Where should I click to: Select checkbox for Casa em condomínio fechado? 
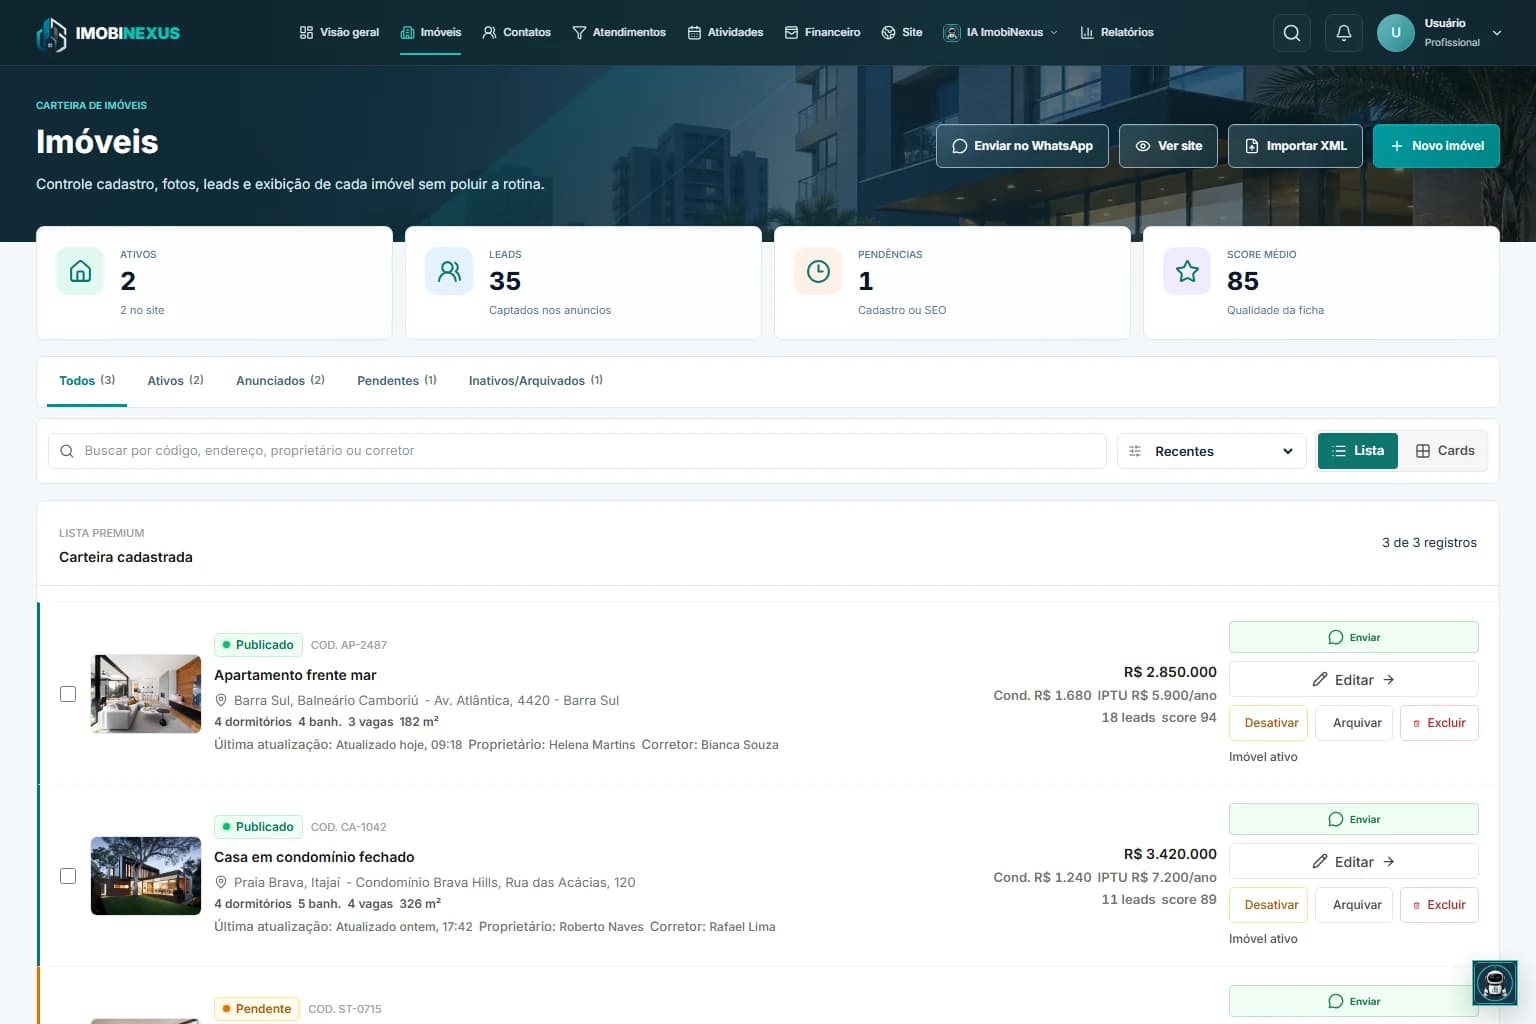(68, 876)
